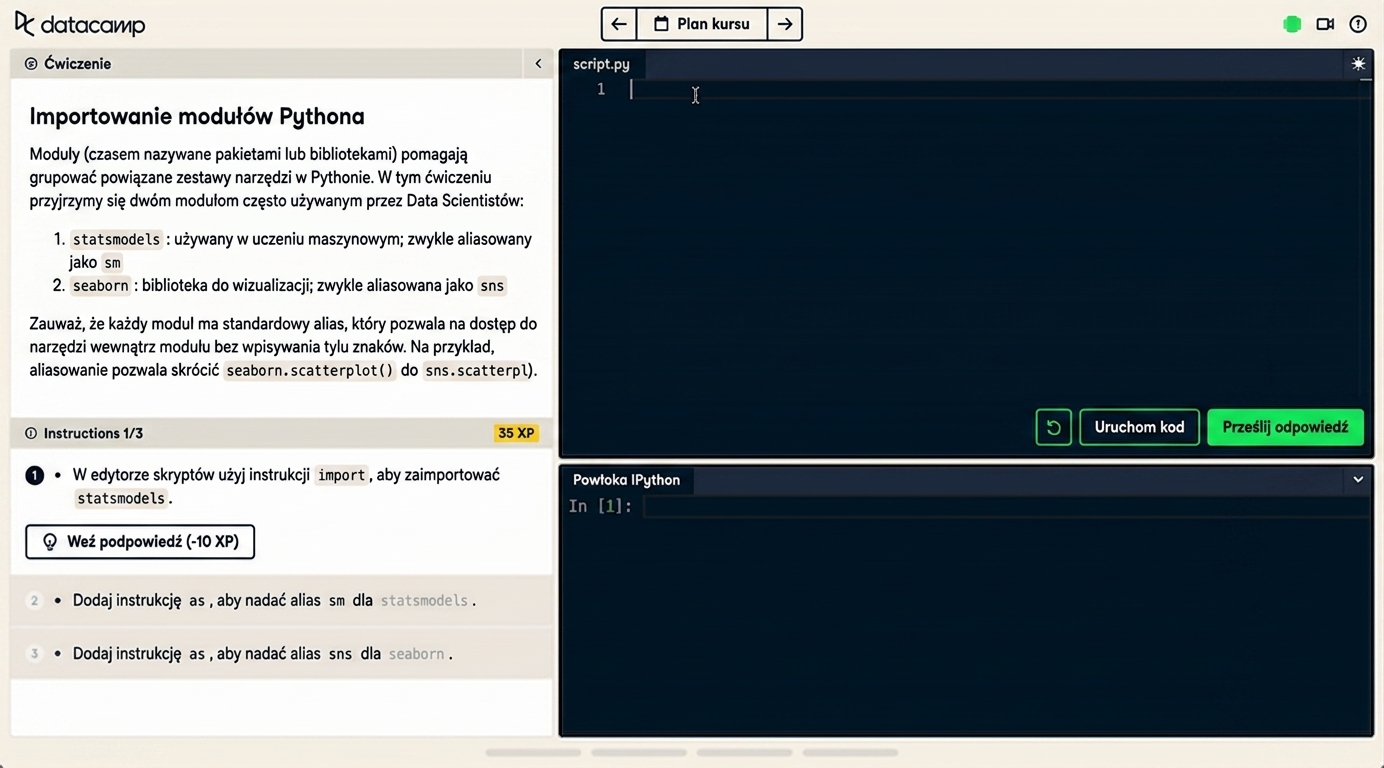Screen dimensions: 1384x768
Task: Collapse the Ćwiczenie panel chevron
Action: tap(538, 64)
